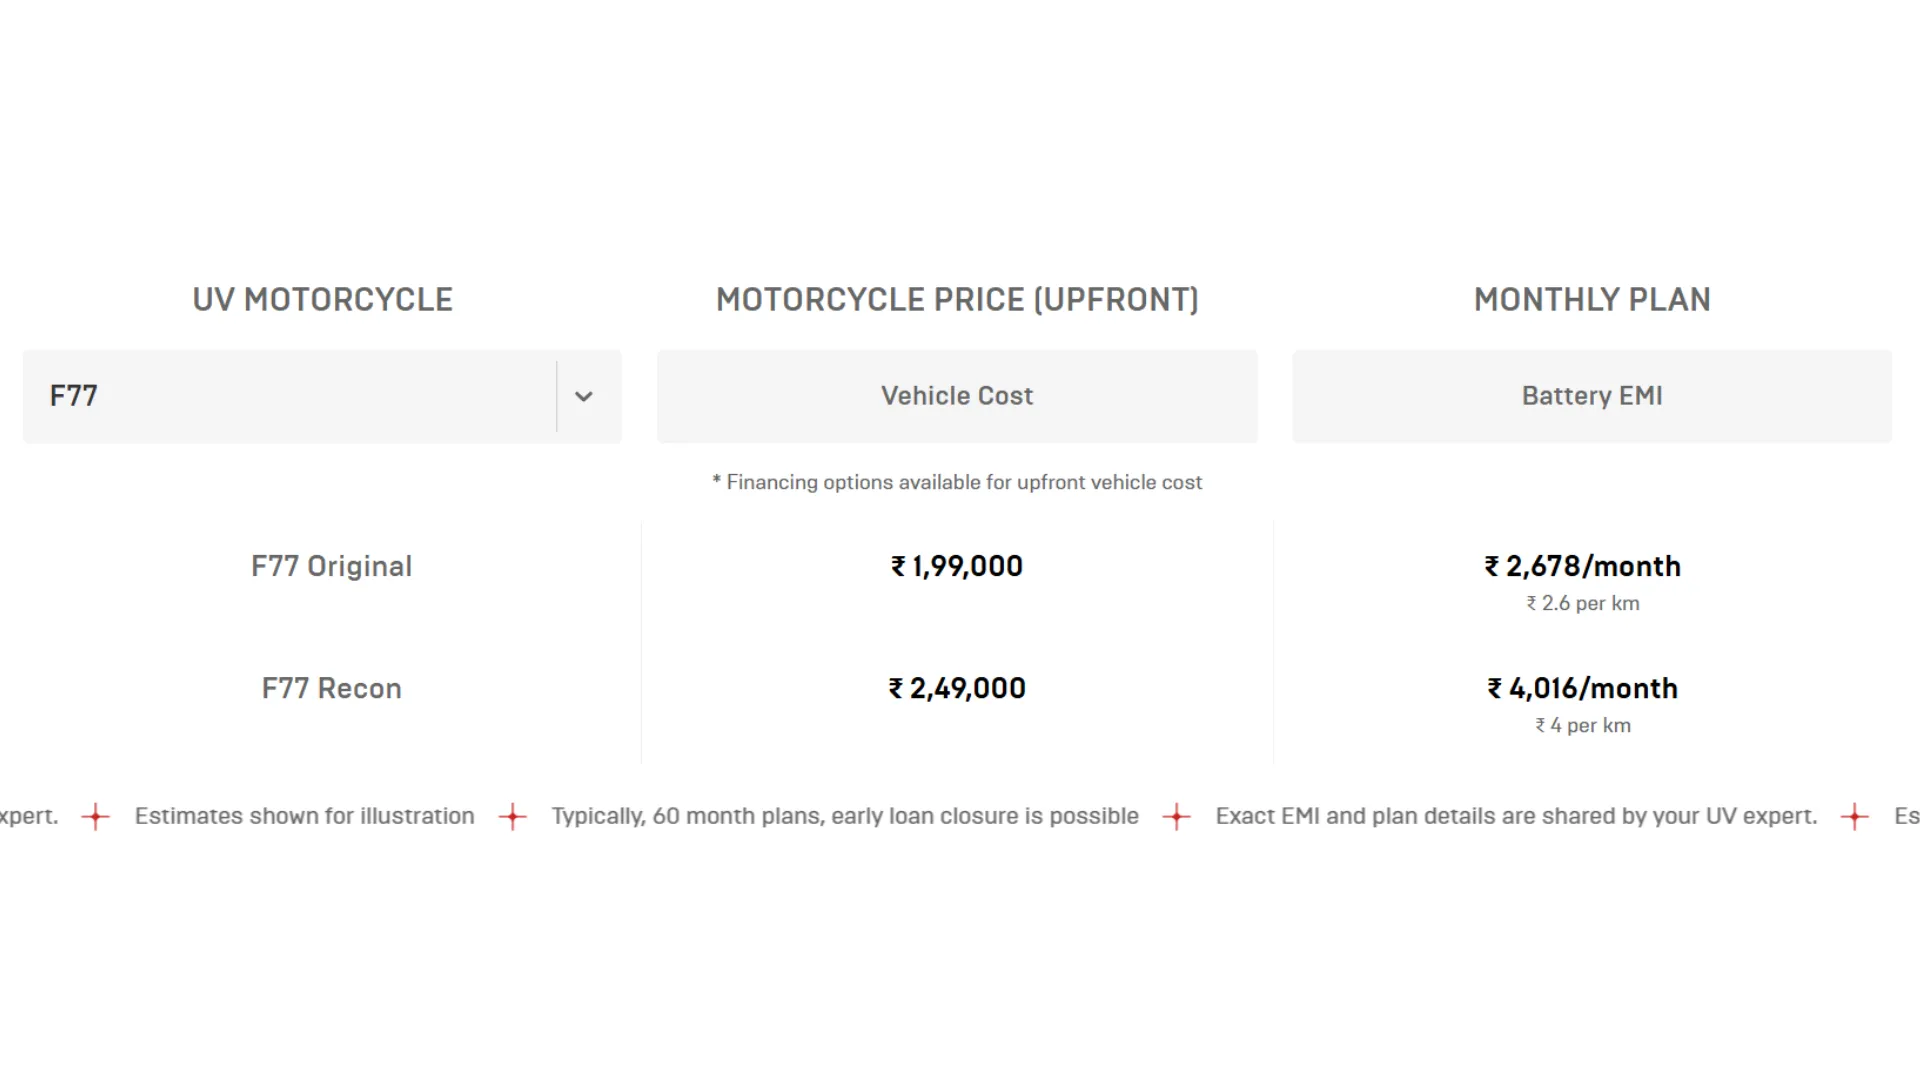
Task: Click red star before "Typically, 60 month plans"
Action: (x=513, y=817)
